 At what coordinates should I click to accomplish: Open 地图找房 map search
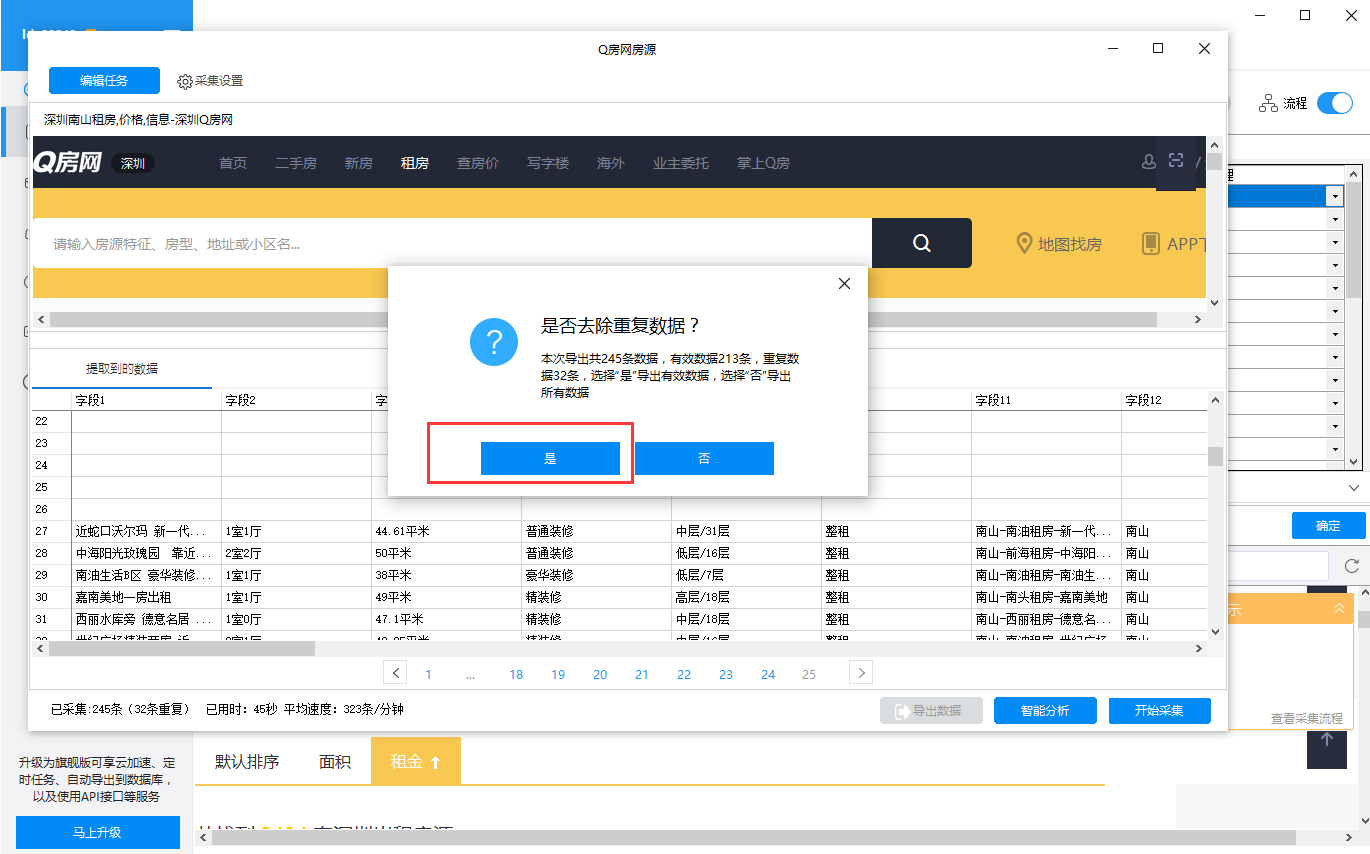(1059, 244)
